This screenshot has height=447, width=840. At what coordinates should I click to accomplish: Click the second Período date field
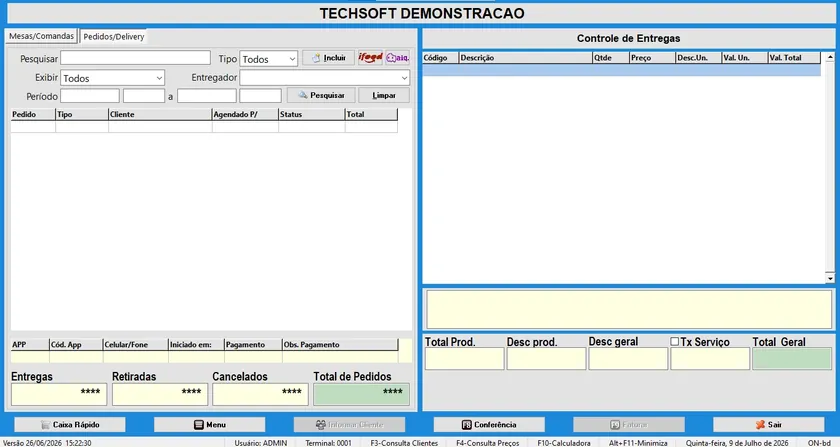207,96
